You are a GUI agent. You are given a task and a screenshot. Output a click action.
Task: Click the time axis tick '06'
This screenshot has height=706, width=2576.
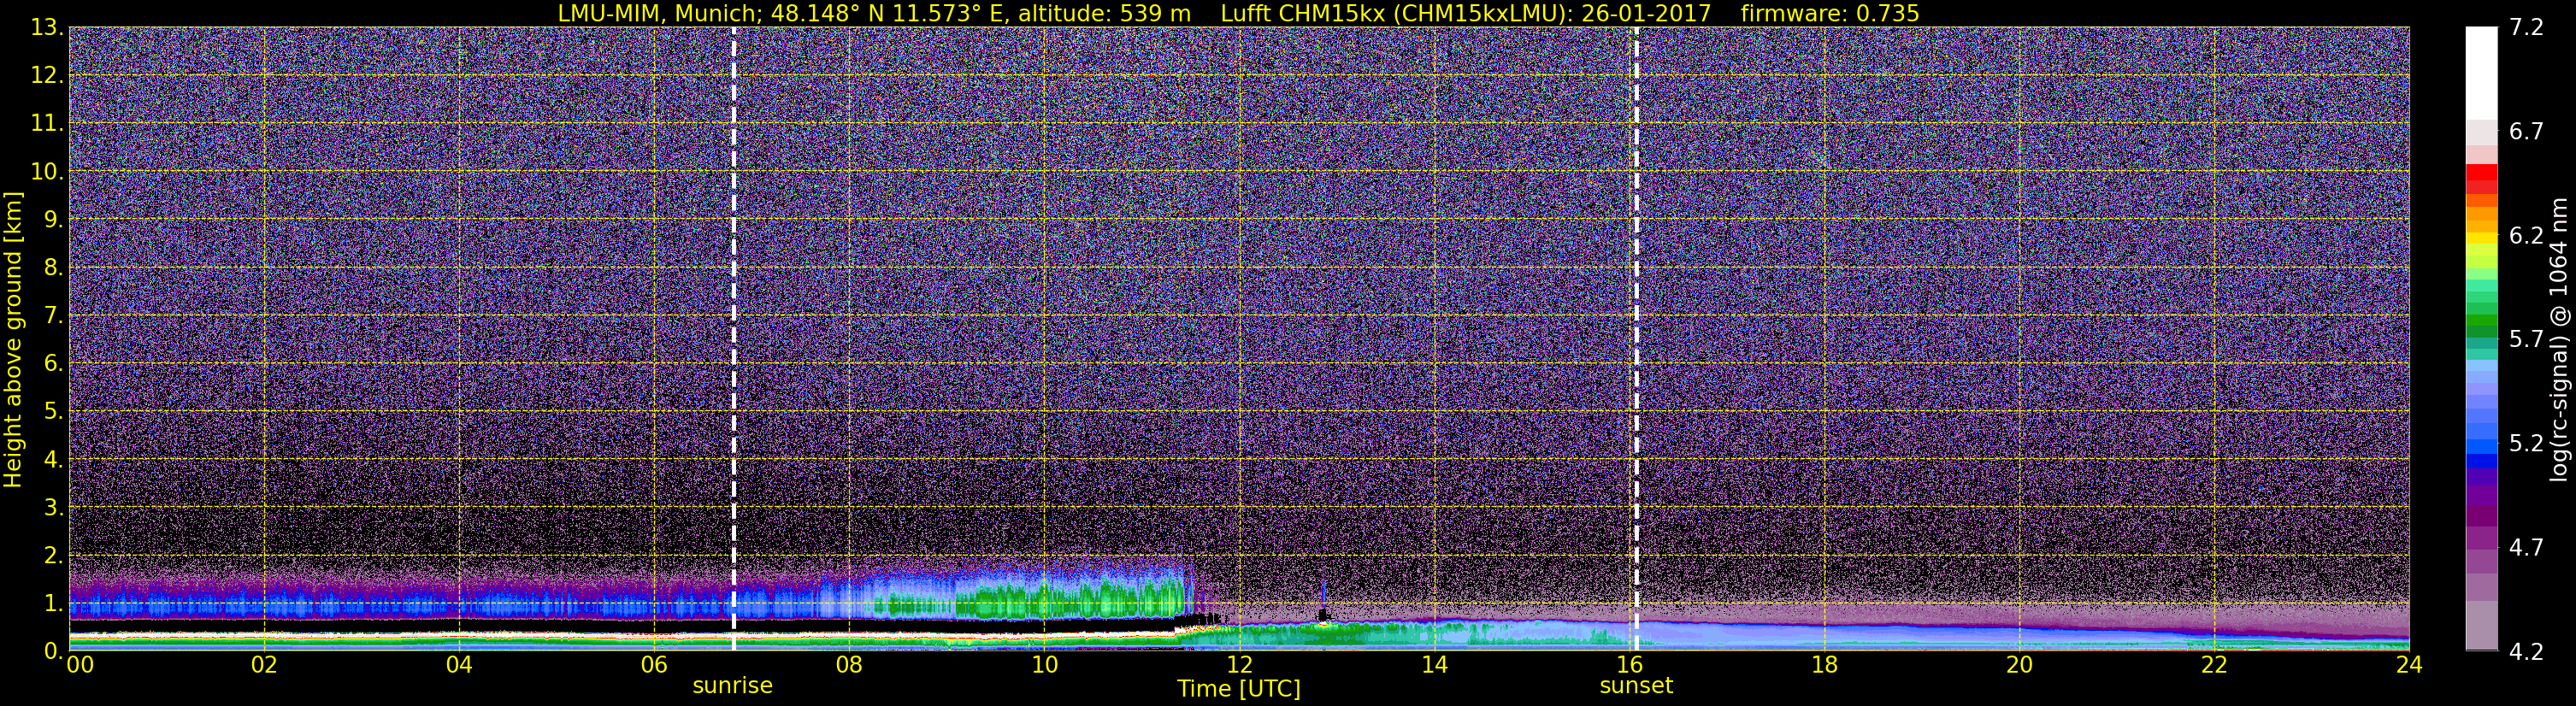point(654,665)
